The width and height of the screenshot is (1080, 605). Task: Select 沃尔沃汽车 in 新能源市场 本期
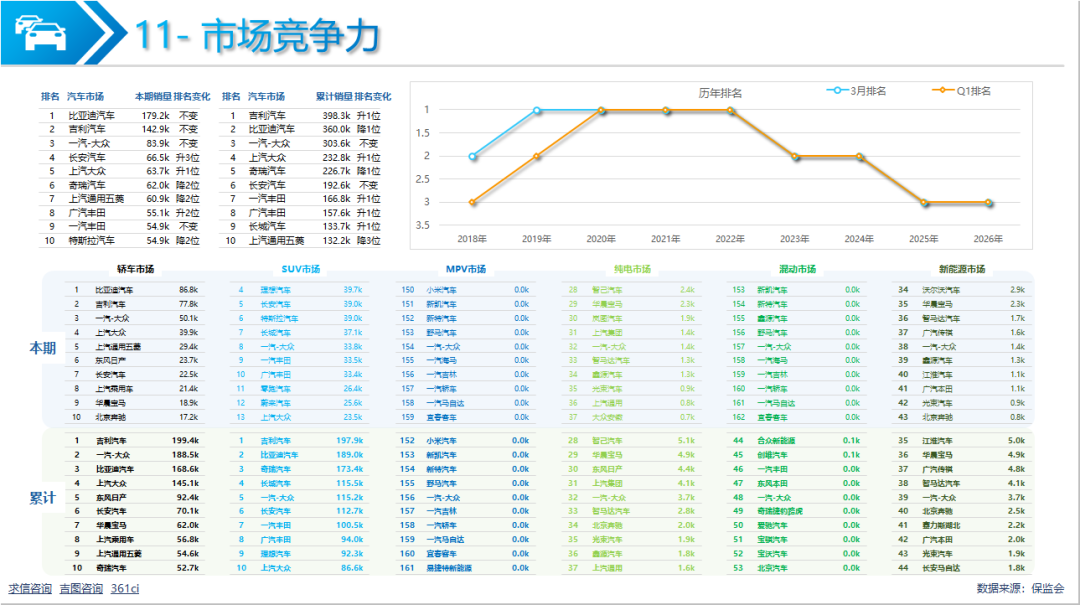pyautogui.click(x=941, y=290)
